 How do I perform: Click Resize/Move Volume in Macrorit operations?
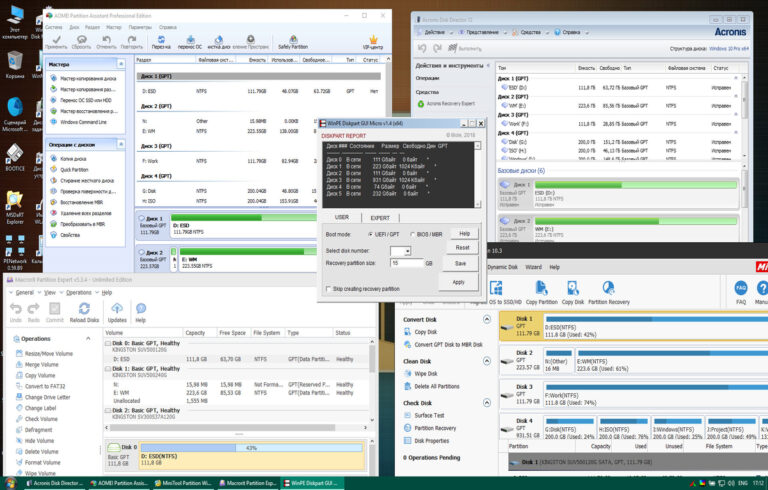coord(48,353)
